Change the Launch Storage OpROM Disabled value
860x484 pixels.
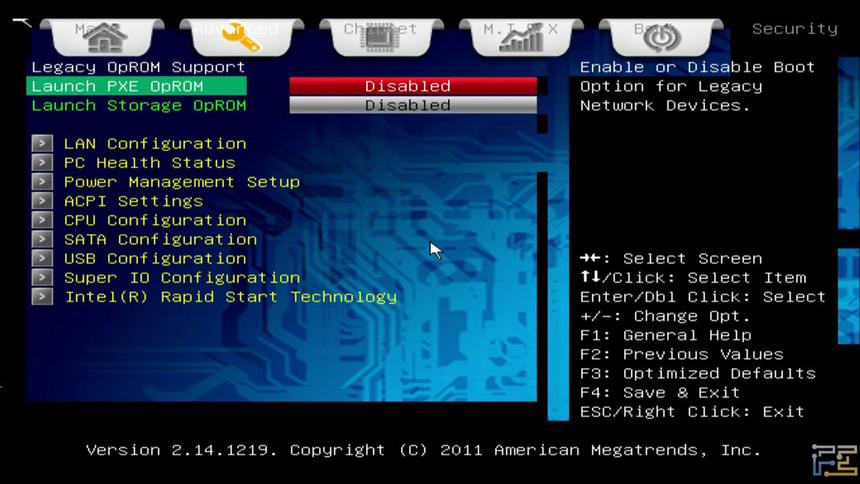(413, 105)
